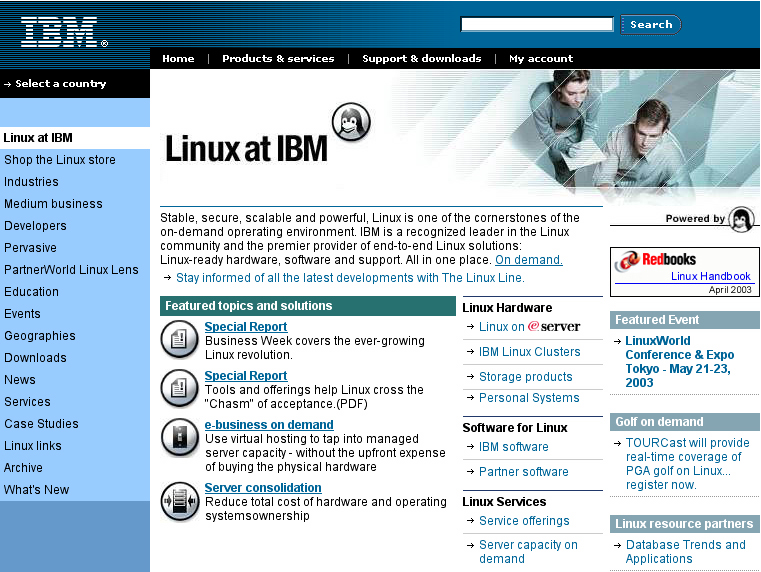Image resolution: width=761 pixels, height=572 pixels.
Task: Open Case Studies in the sidebar
Action: click(x=41, y=424)
